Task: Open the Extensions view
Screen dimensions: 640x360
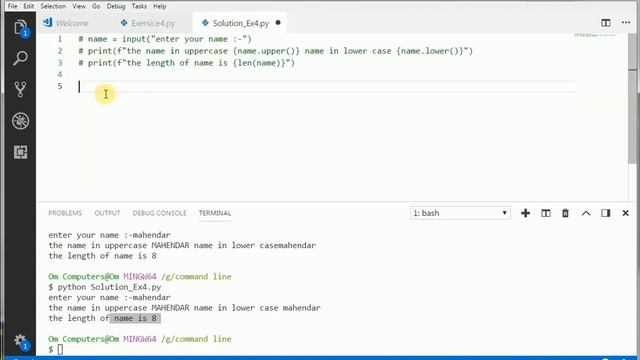Action: pos(20,152)
